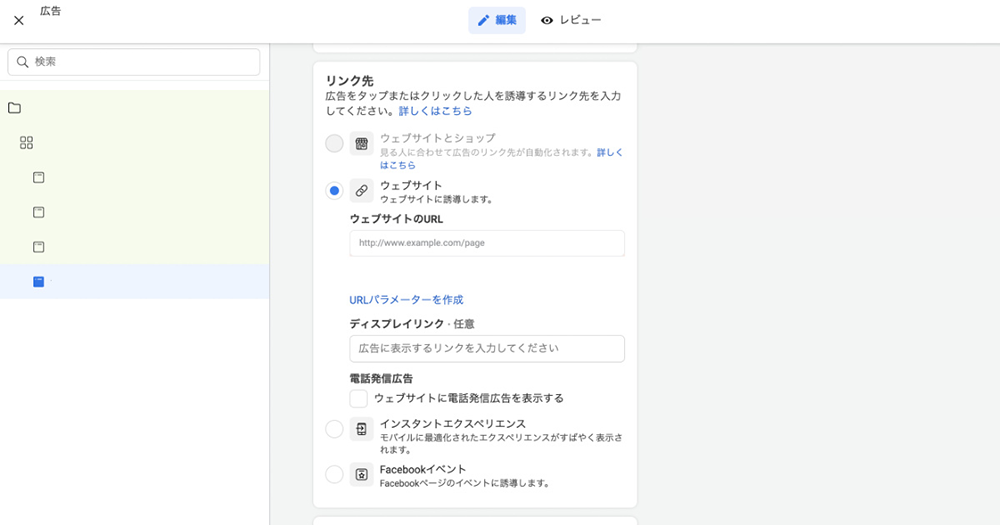Click the chain link icon beside ウェブサイト
The width and height of the screenshot is (1000, 525).
[362, 191]
